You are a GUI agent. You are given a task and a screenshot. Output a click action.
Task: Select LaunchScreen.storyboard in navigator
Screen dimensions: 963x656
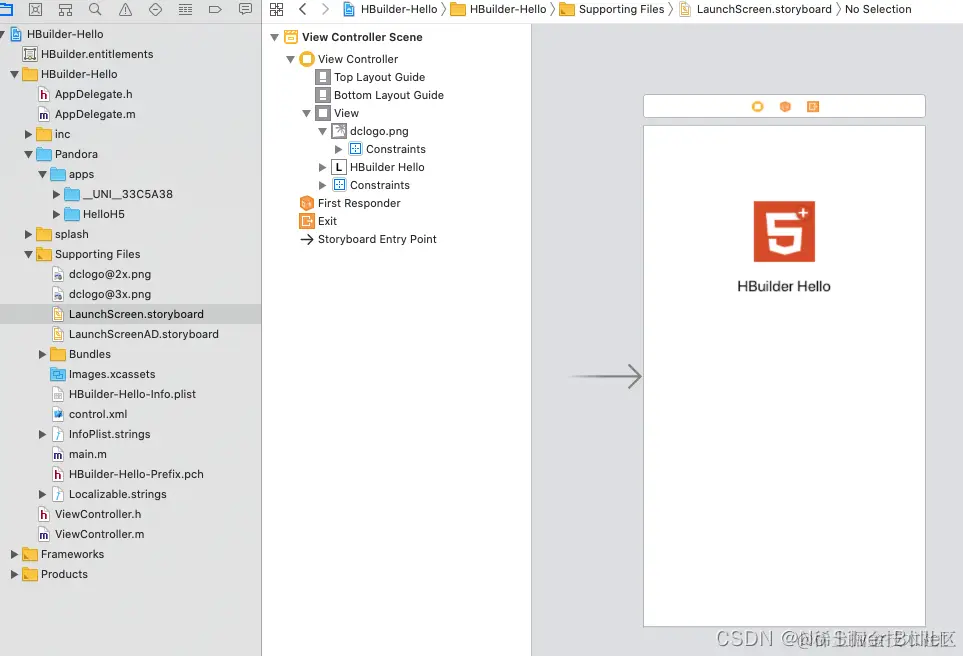tap(128, 314)
